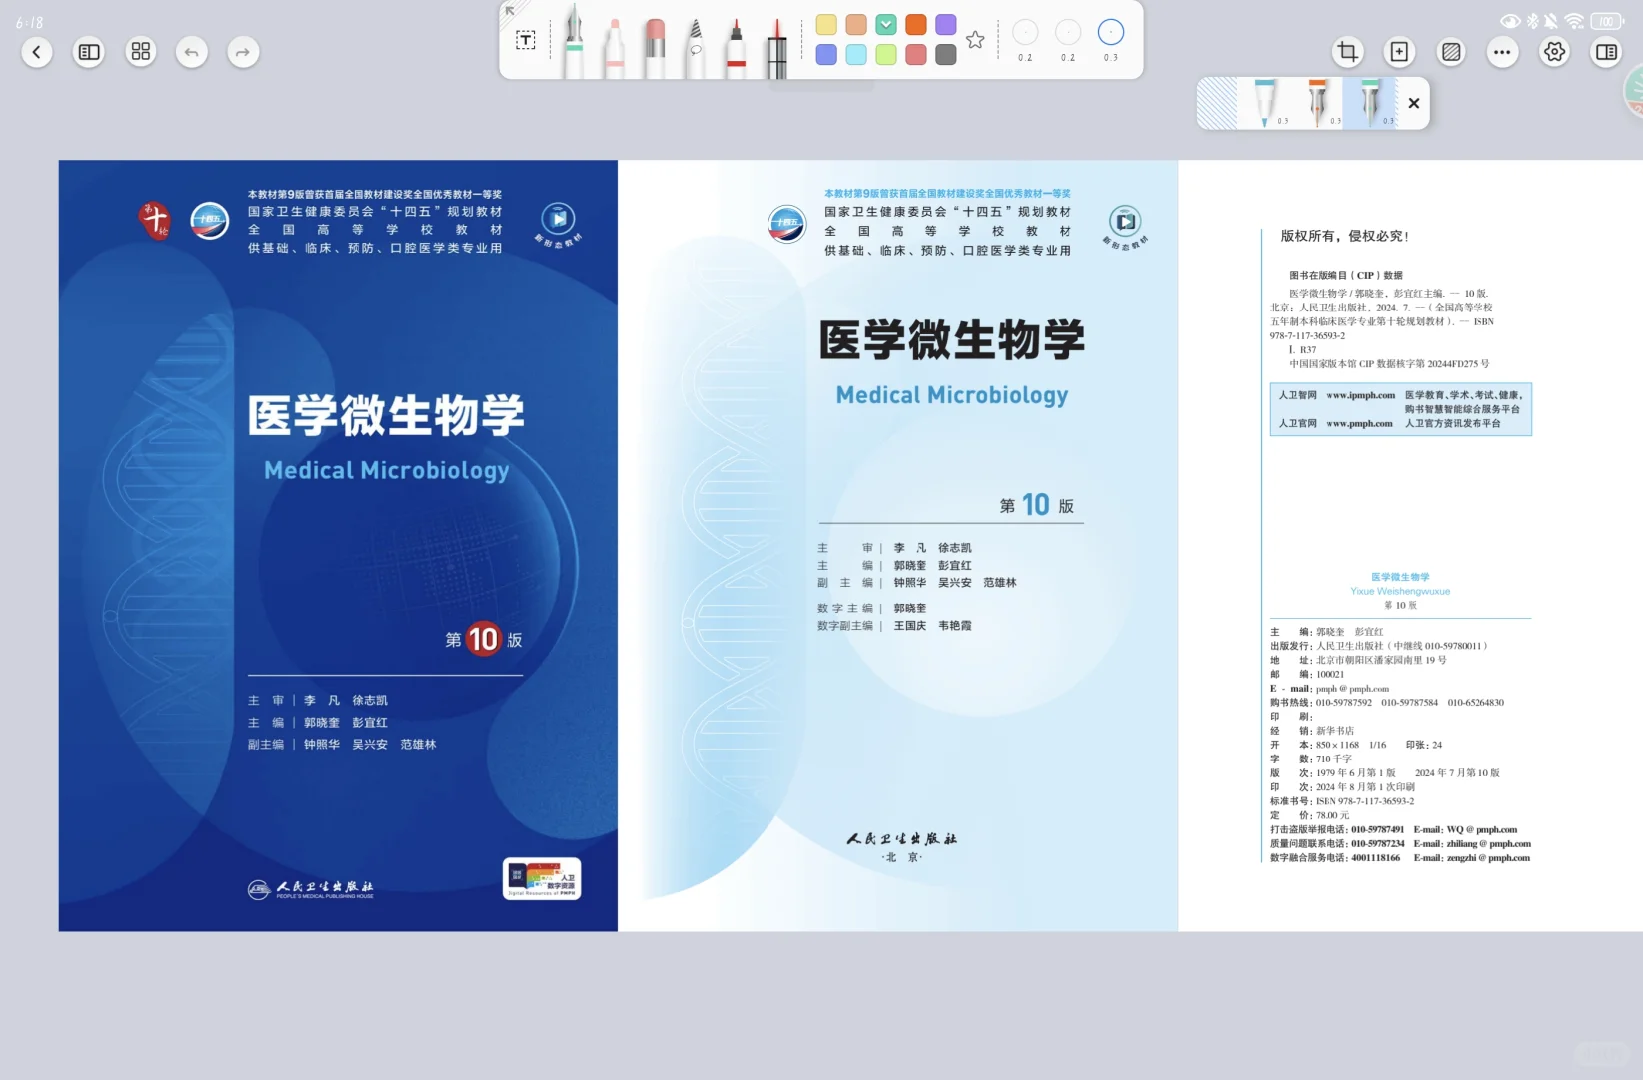Click the striped handle of the favorites bar
The height and width of the screenshot is (1080, 1643).
point(1217,103)
